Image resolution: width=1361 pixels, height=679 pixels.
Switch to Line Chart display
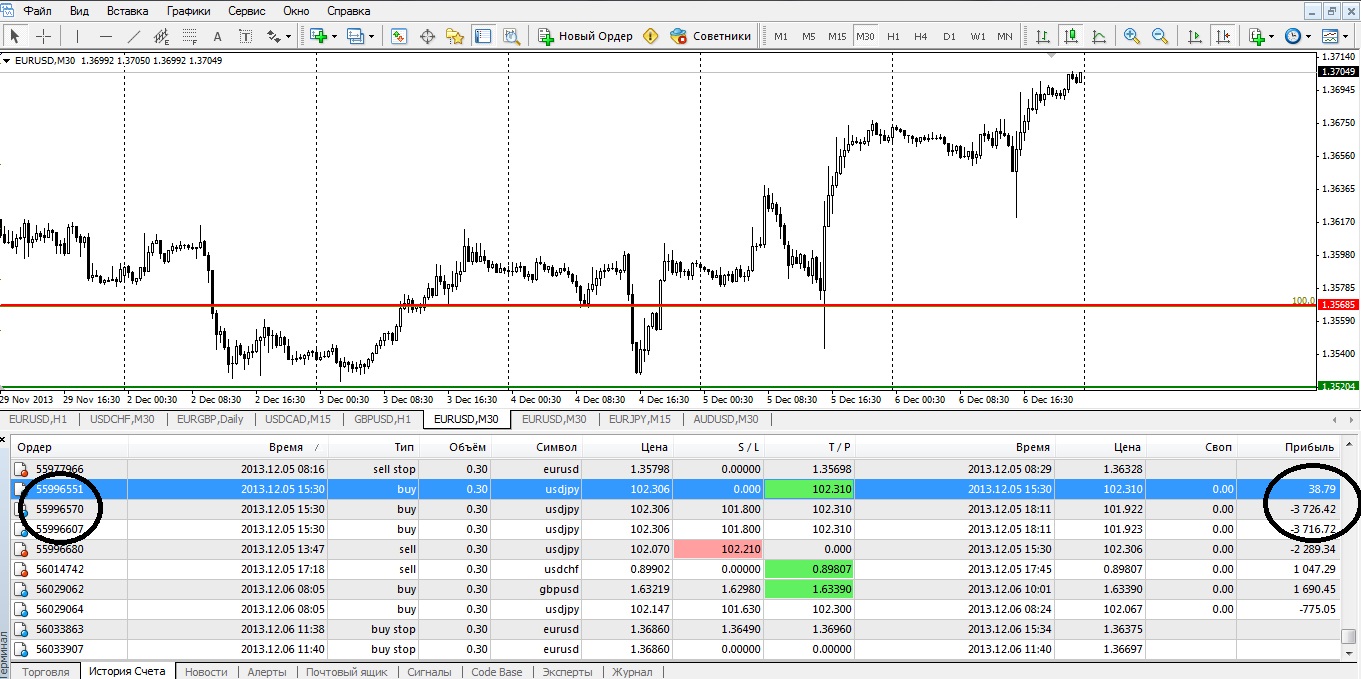1099,36
